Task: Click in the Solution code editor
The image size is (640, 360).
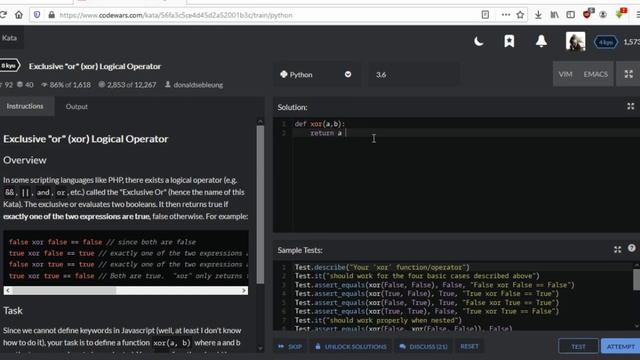Action: pyautogui.click(x=457, y=176)
